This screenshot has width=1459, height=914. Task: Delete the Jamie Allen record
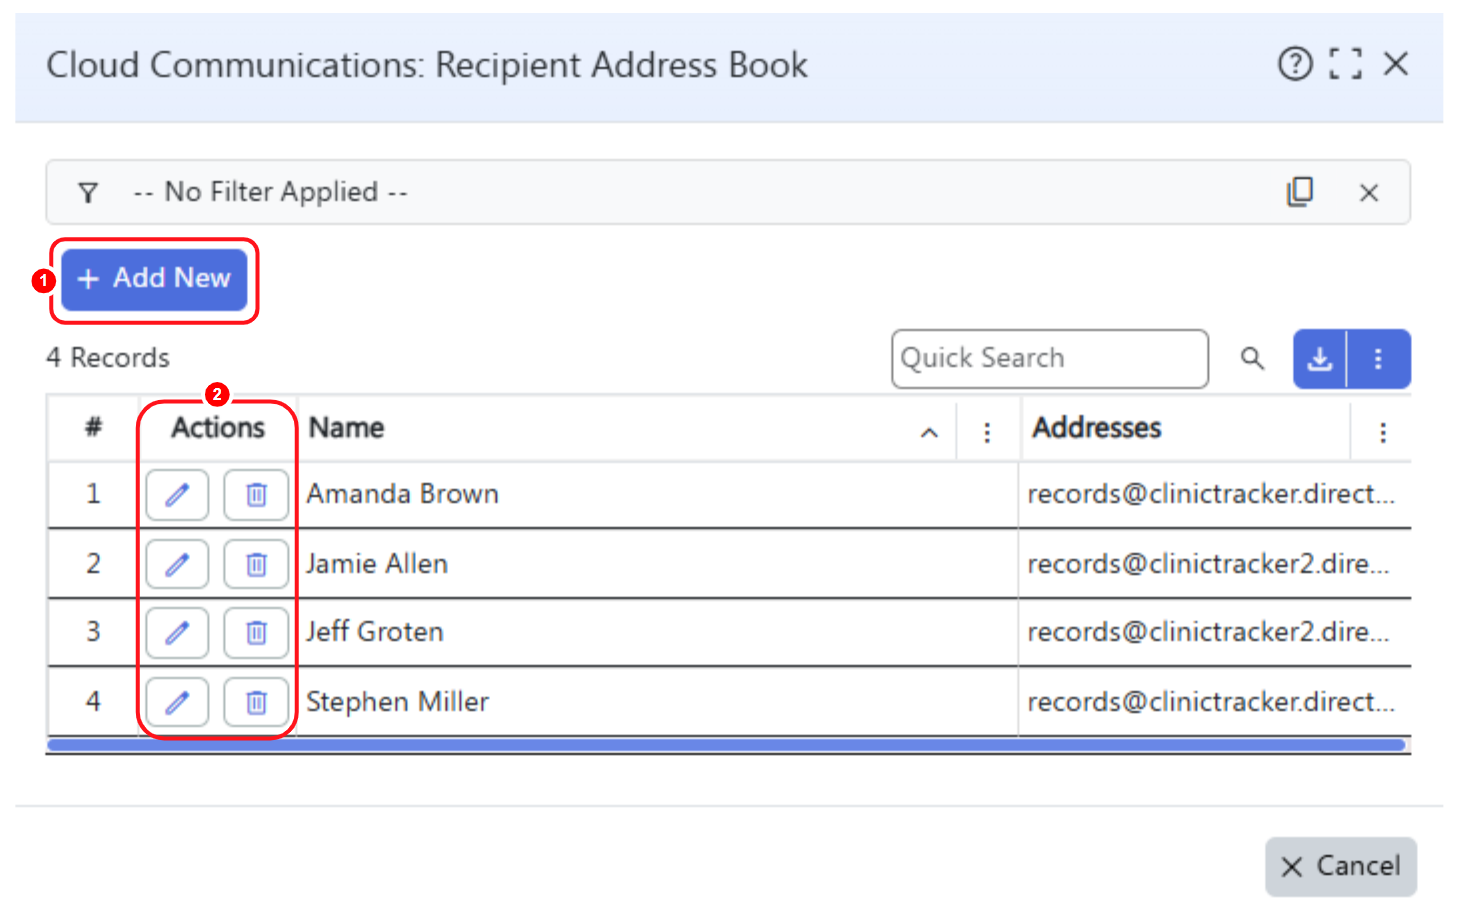tap(256, 564)
